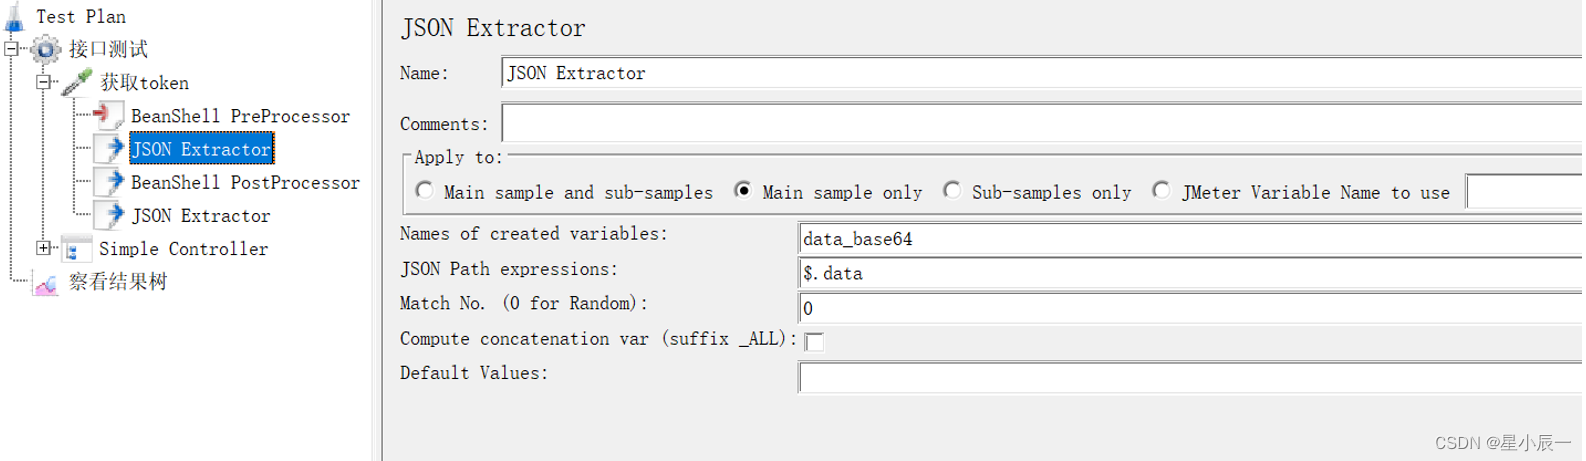
Task: Click the BeanShell PostProcessor icon
Action: point(110,182)
